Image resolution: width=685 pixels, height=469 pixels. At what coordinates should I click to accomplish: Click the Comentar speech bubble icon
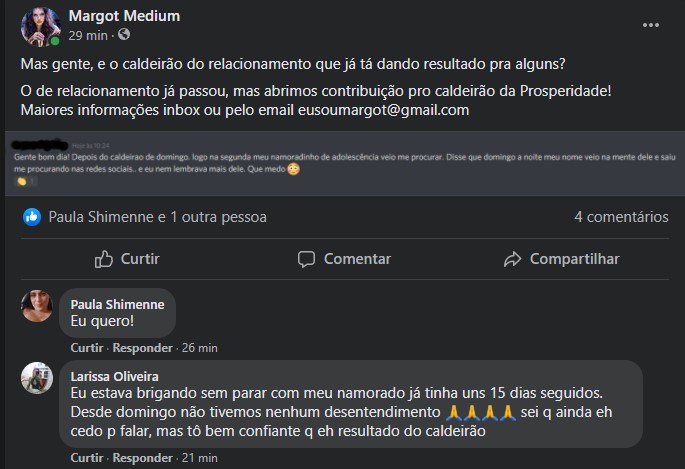(x=305, y=259)
